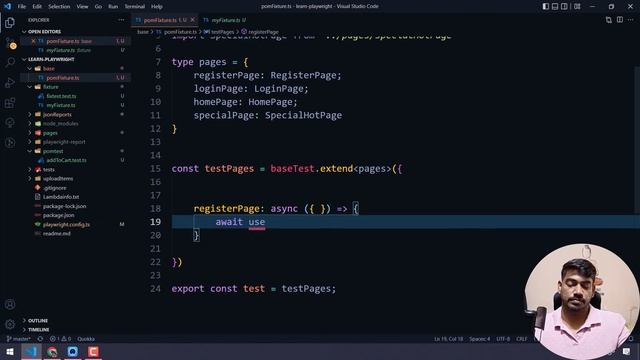Open the Go menu
Screen dimensions: 640x360
tap(98, 7)
